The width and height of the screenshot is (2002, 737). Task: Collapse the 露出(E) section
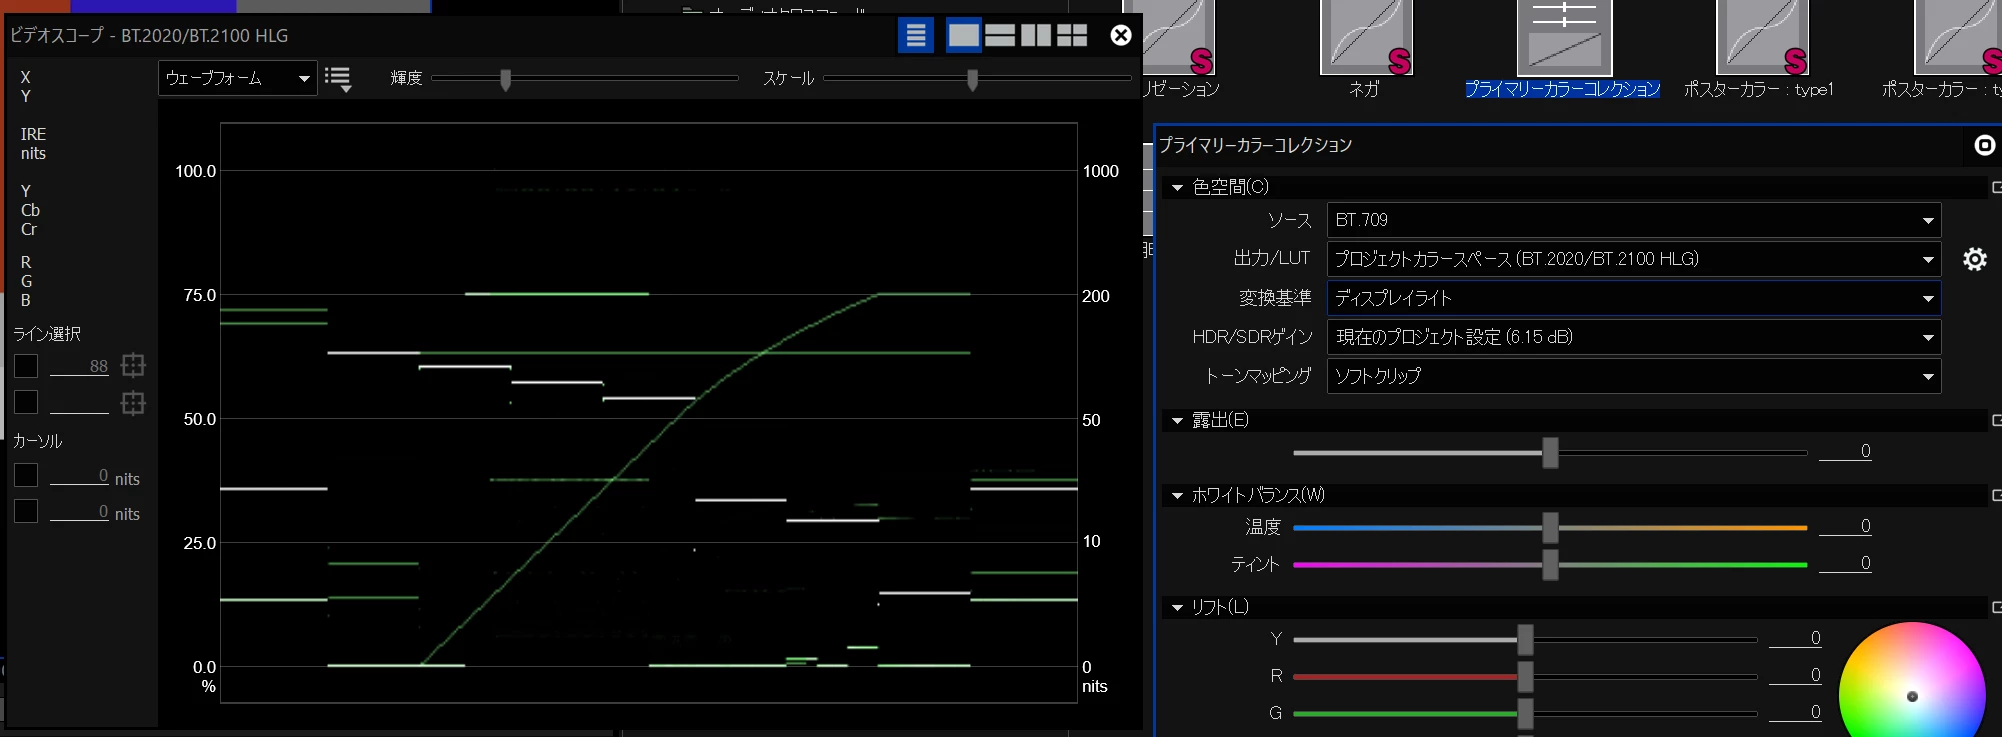click(1177, 421)
